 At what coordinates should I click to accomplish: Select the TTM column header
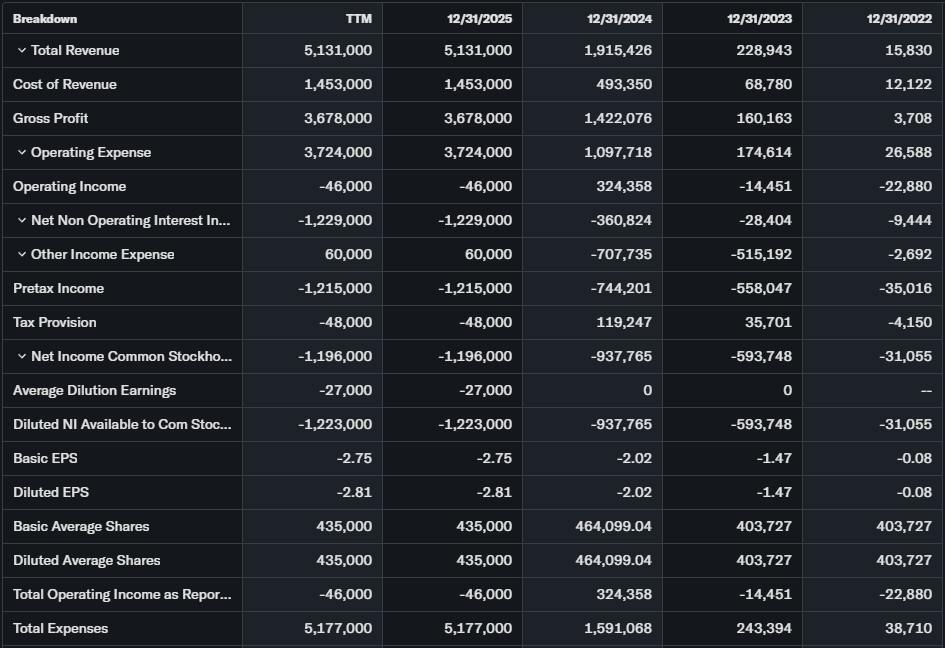[359, 18]
